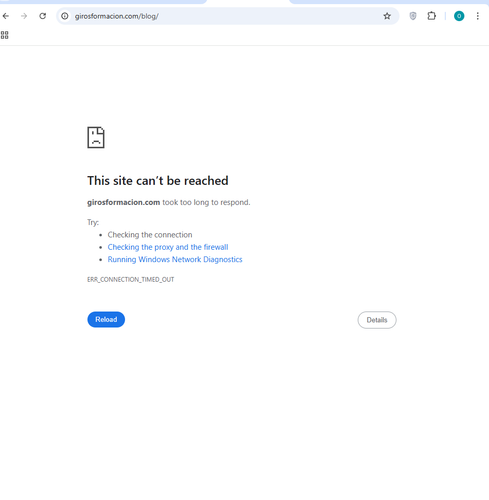
Task: Open the Extensions puzzle-piece menu
Action: point(431,16)
